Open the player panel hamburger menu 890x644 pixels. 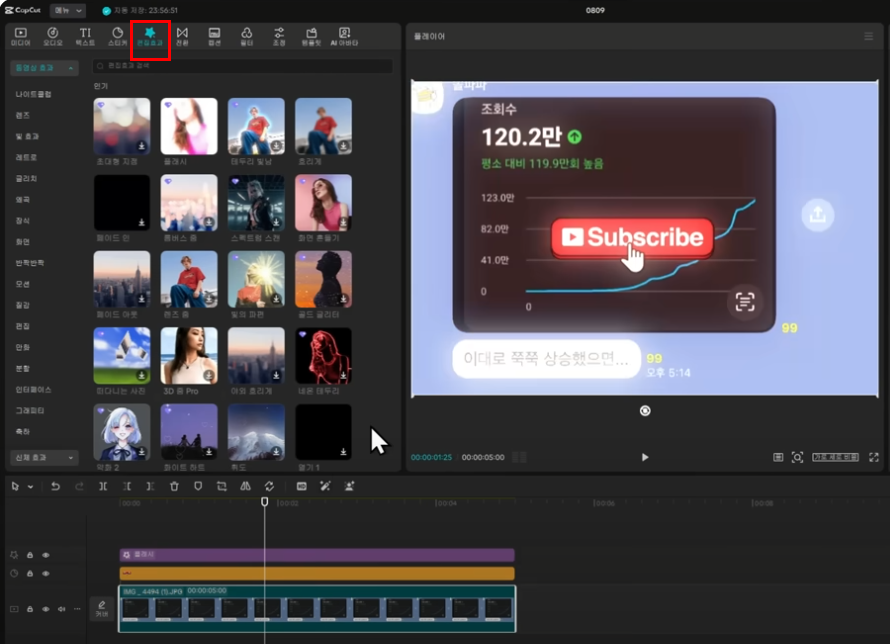click(x=868, y=36)
